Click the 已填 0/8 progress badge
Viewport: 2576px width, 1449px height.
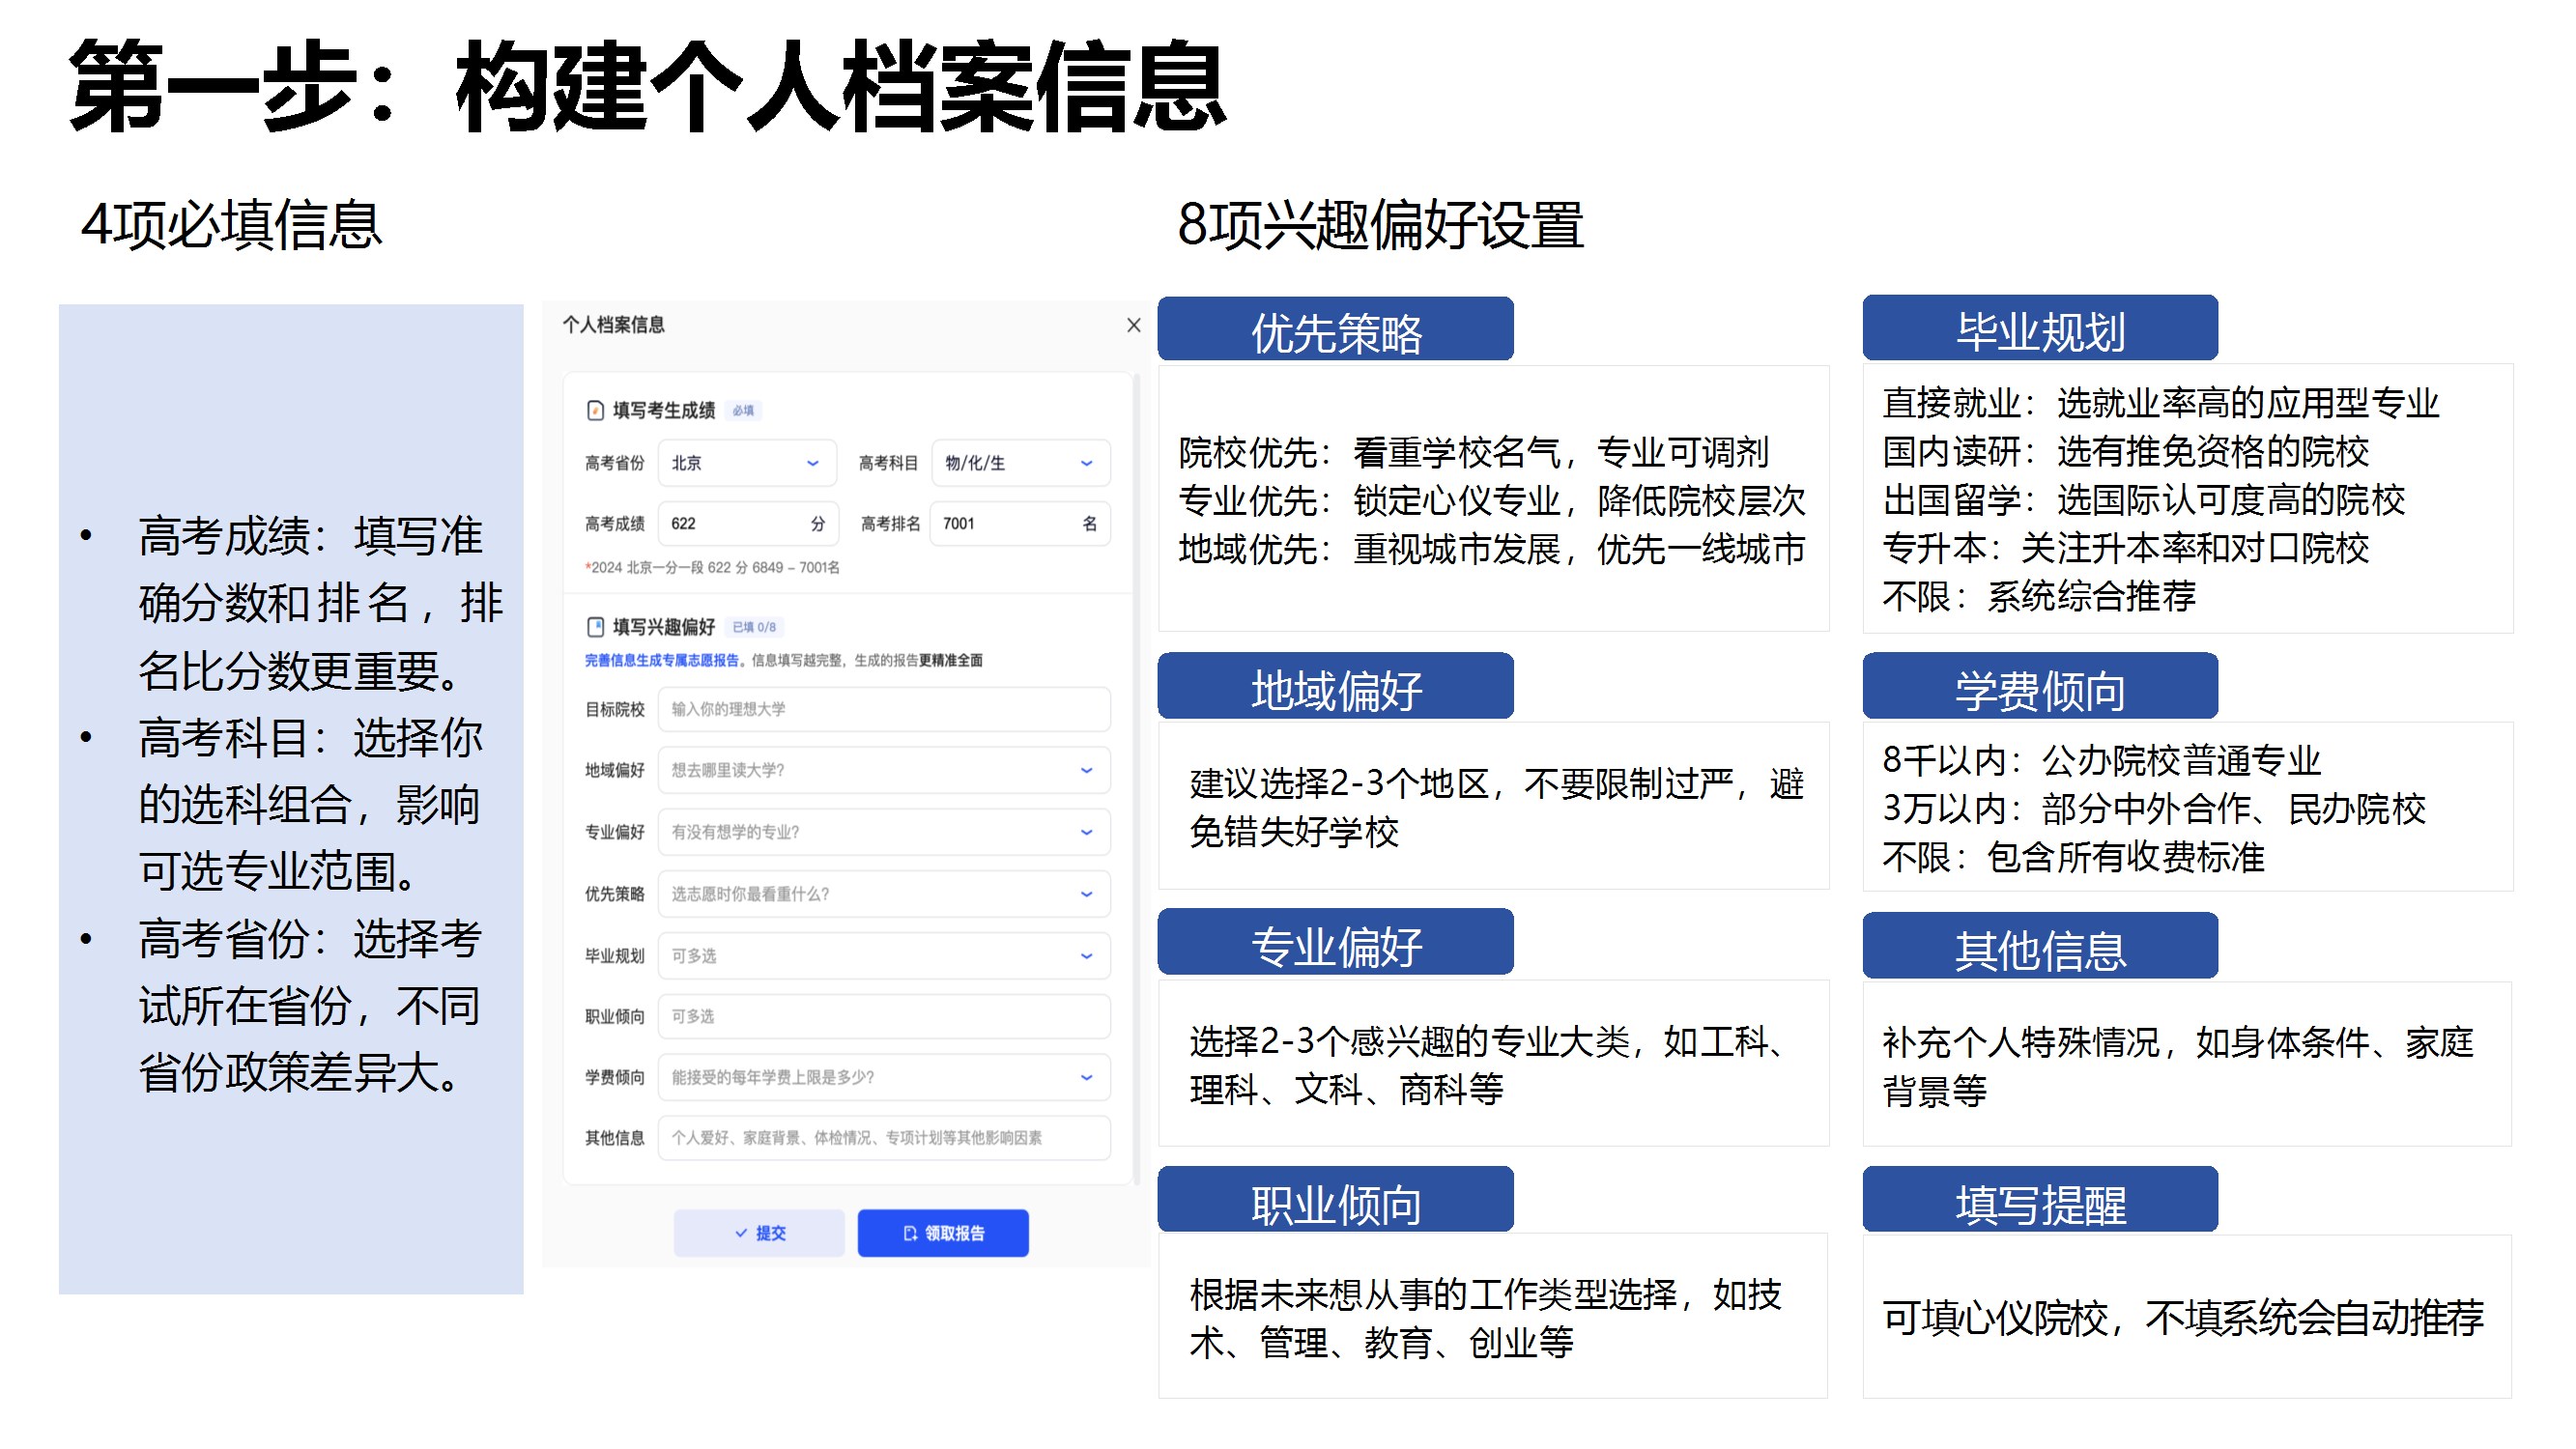tap(753, 627)
